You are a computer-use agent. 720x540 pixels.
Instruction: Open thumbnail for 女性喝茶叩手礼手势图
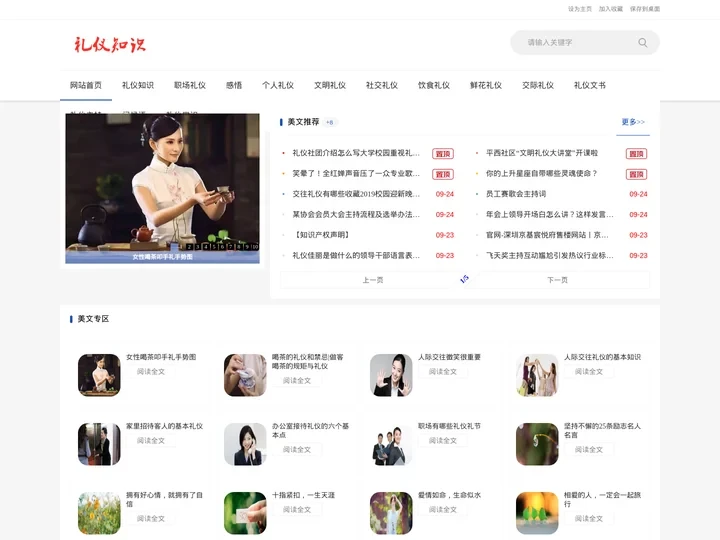(x=99, y=375)
